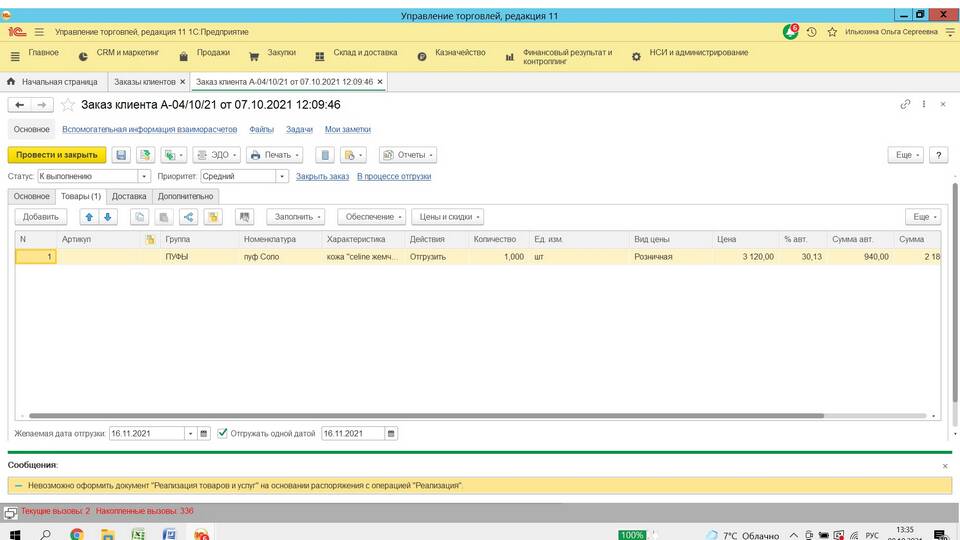Click the Провести и закрыть button
960x540 pixels.
point(57,155)
